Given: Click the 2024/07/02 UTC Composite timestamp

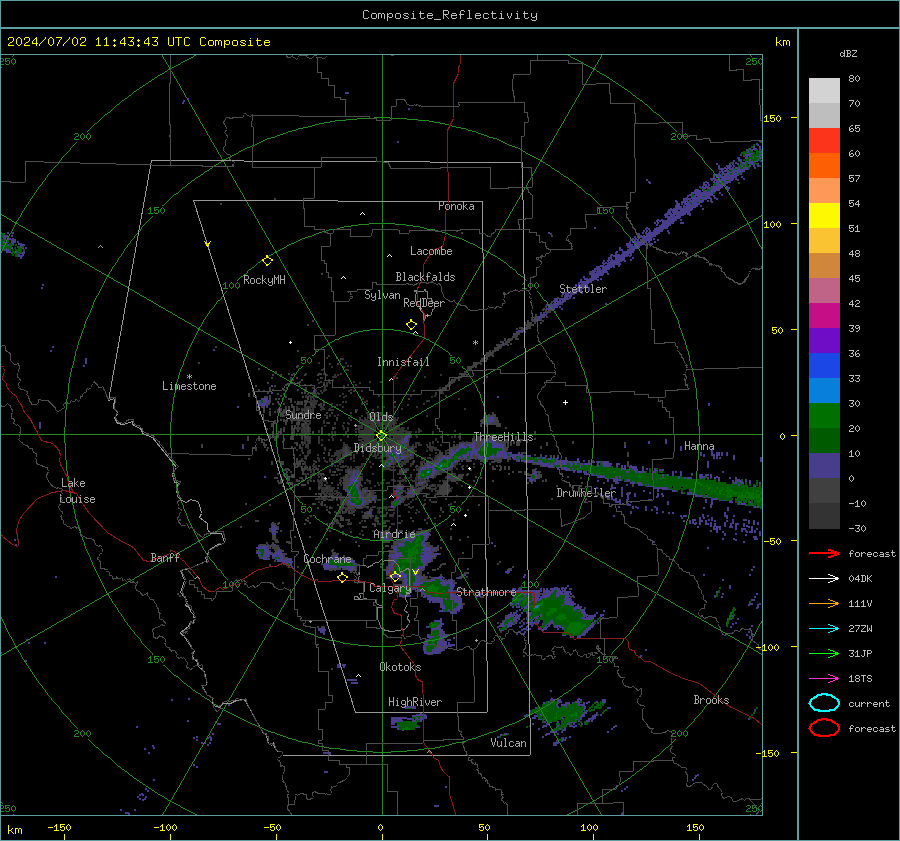Looking at the screenshot, I should coord(138,42).
